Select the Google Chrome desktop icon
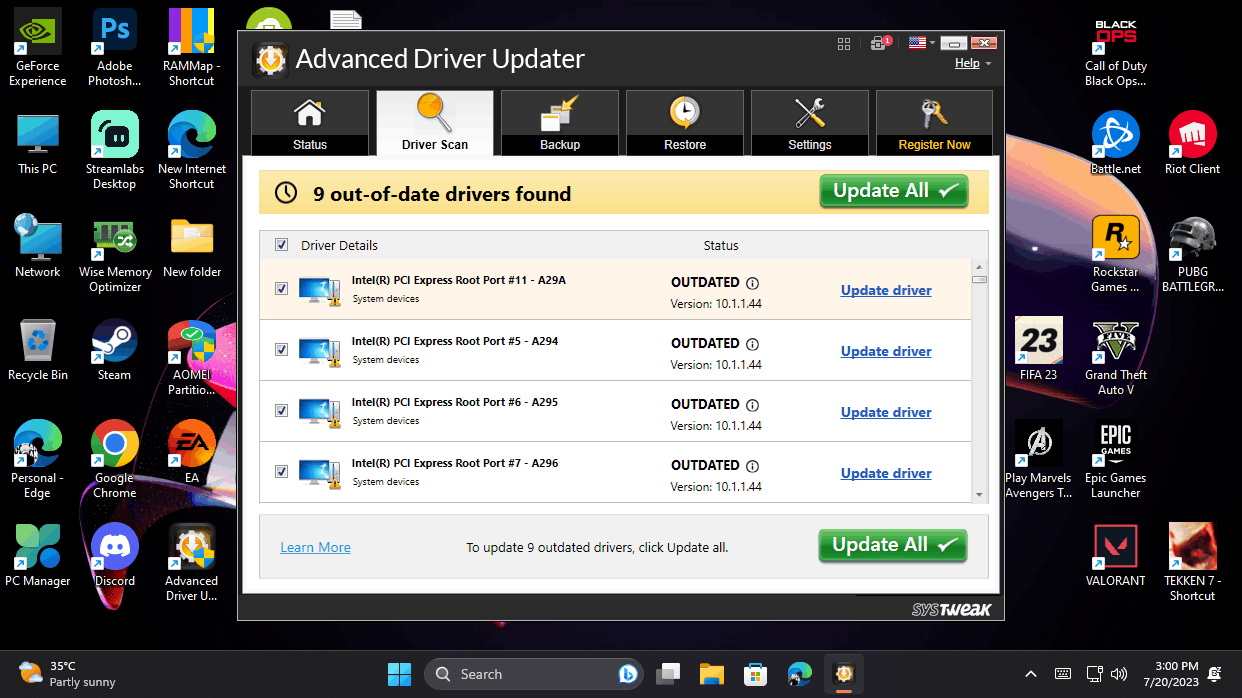 115,460
